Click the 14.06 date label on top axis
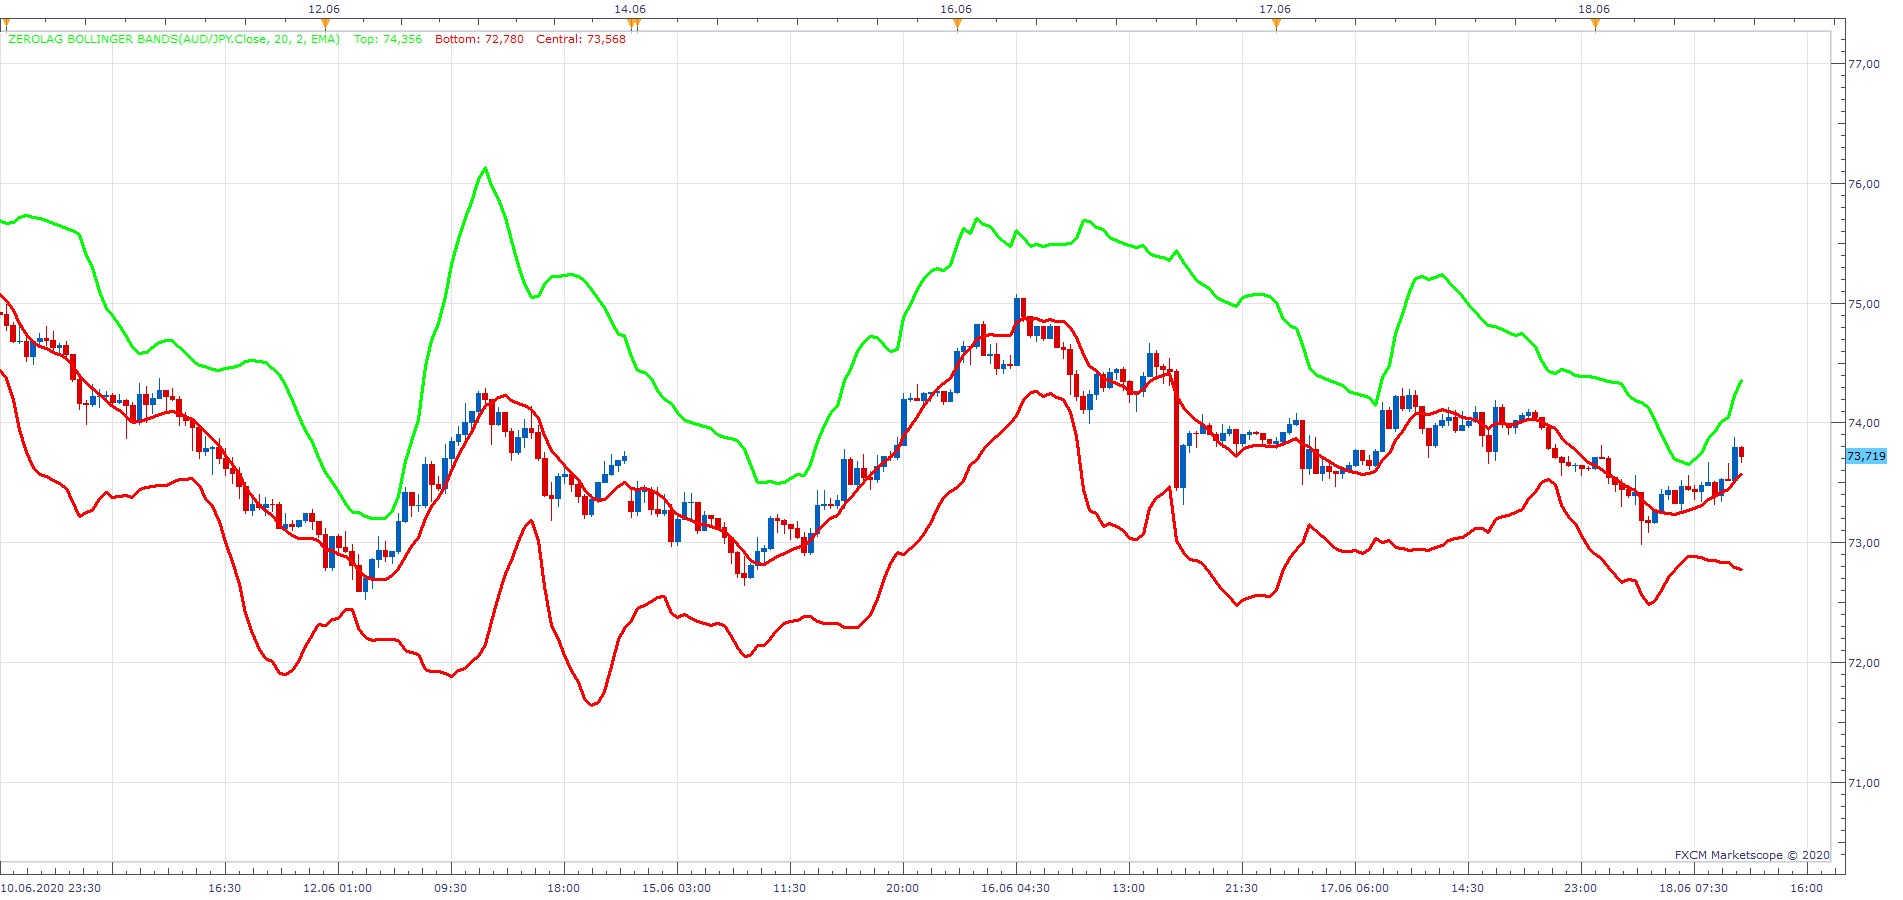Image resolution: width=1903 pixels, height=900 pixels. (630, 9)
